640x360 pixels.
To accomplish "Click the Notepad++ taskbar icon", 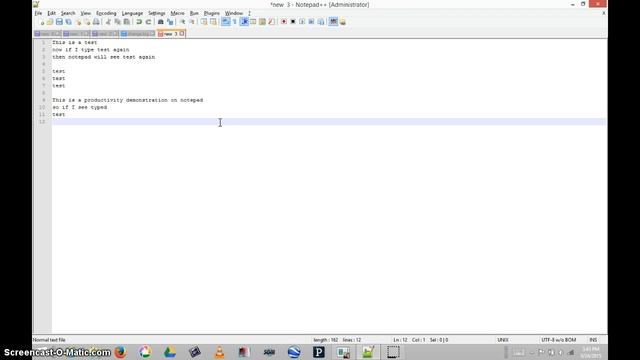I will point(368,352).
